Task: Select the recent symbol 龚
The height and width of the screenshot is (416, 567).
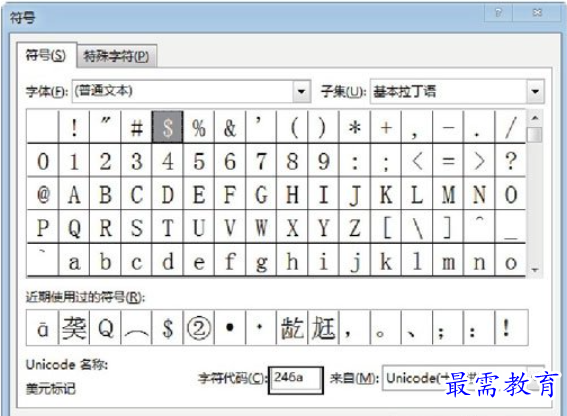Action: click(x=74, y=328)
